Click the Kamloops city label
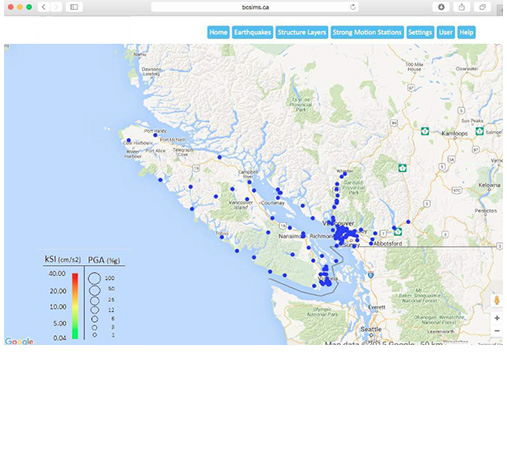This screenshot has width=507, height=472. [x=454, y=133]
